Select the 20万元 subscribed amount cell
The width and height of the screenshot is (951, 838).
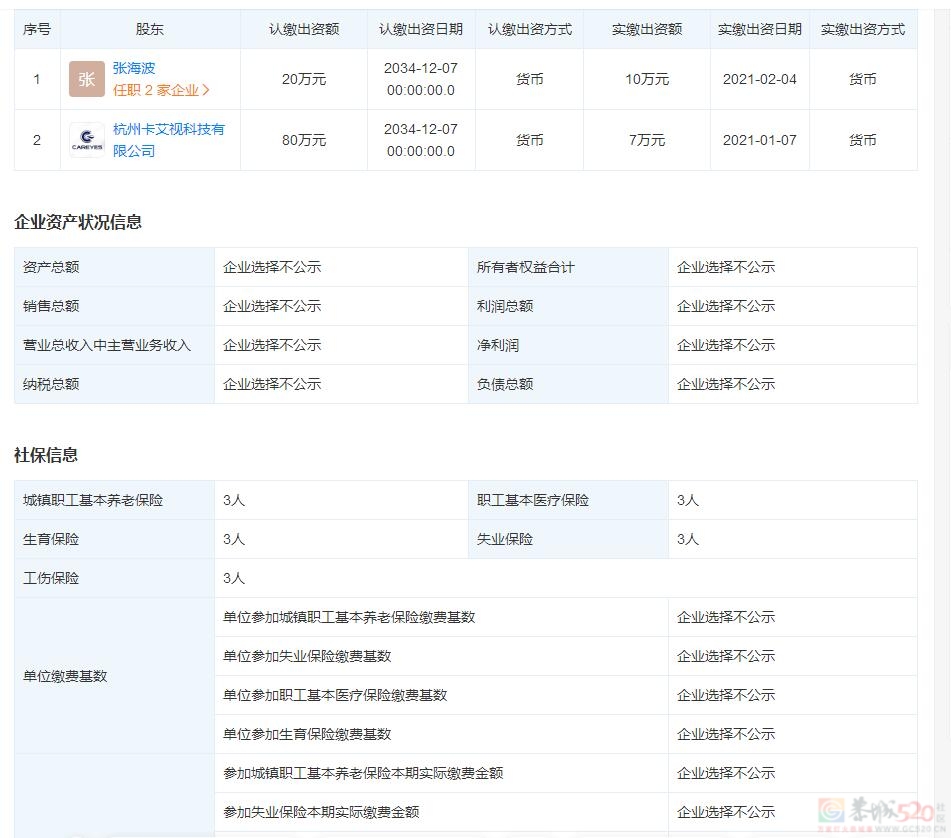(304, 79)
